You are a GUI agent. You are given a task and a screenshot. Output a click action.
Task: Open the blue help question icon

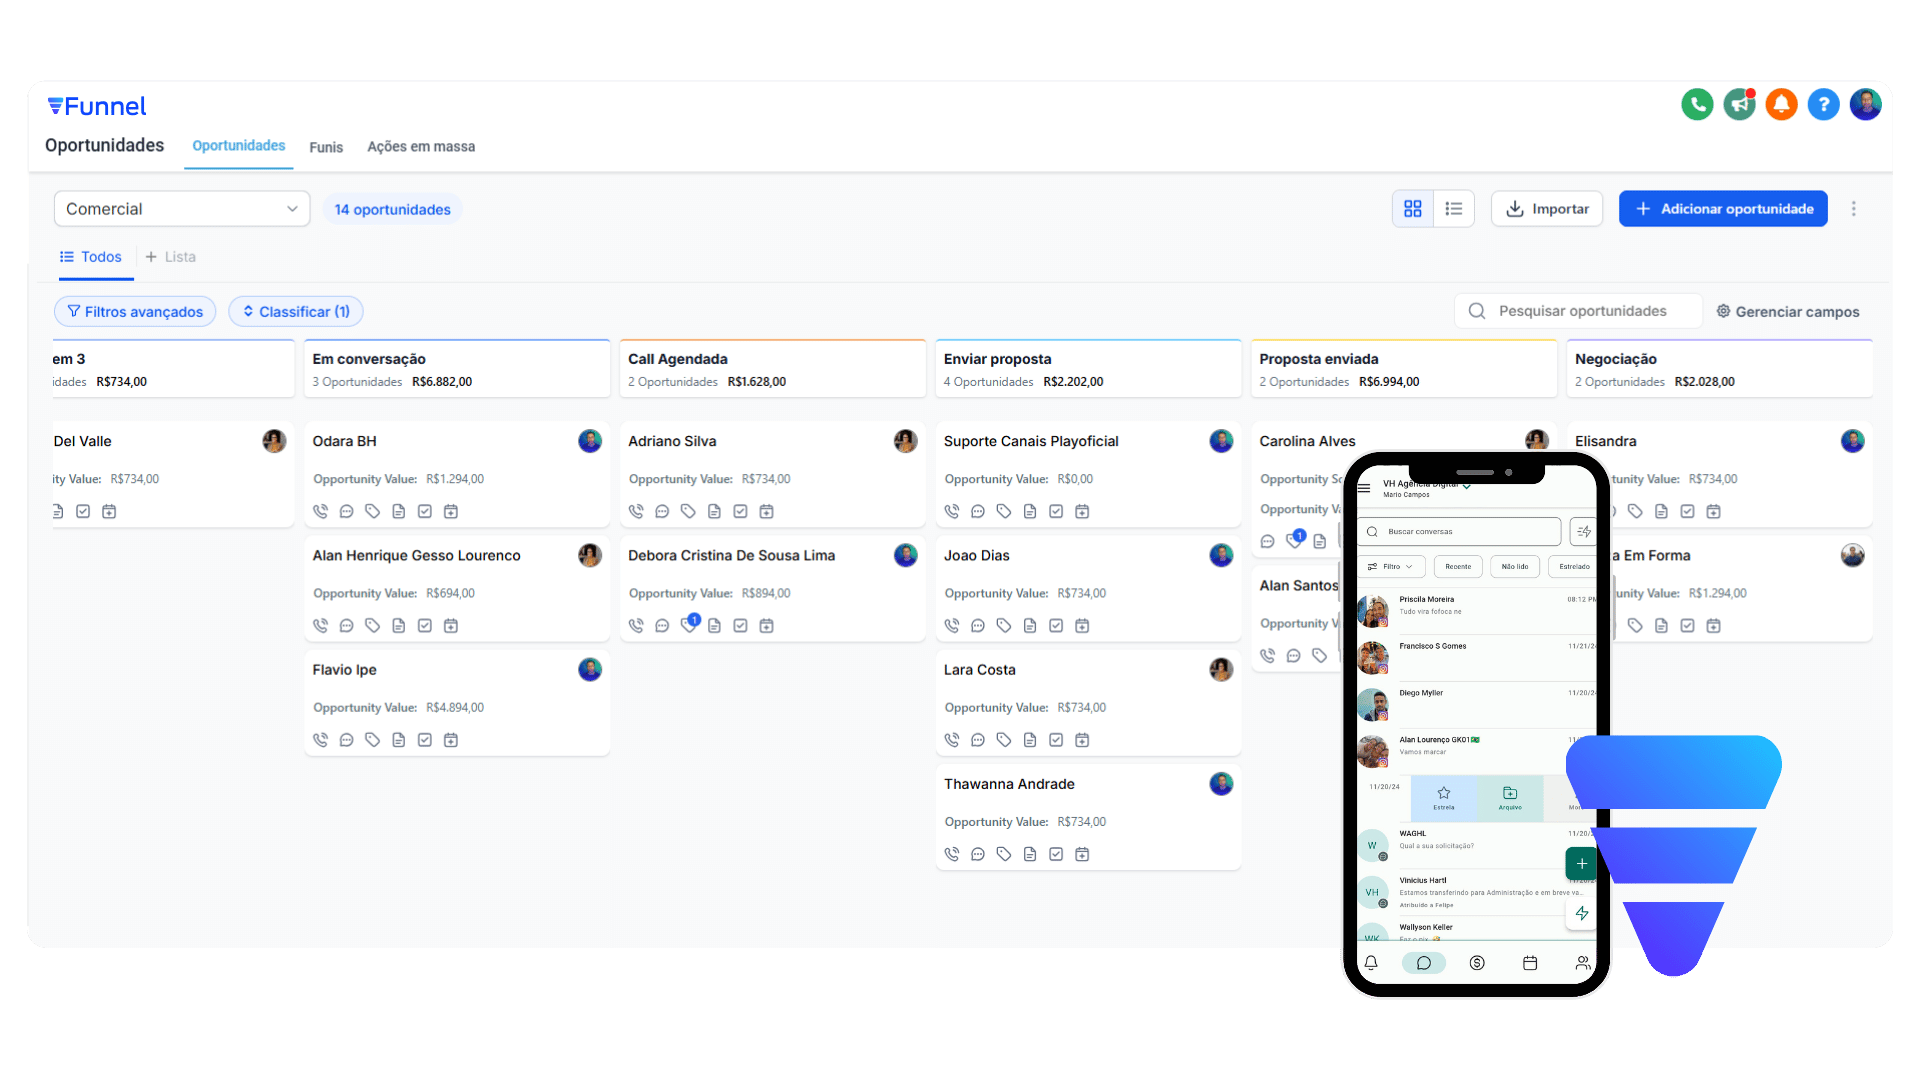pos(1823,104)
